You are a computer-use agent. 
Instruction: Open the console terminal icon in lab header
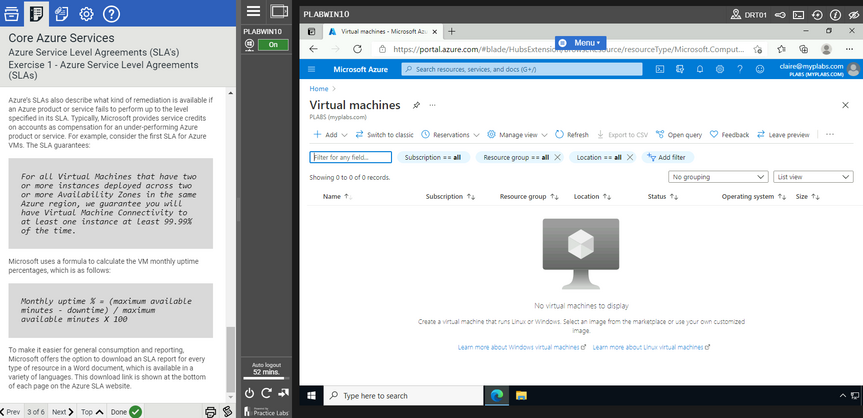[799, 15]
